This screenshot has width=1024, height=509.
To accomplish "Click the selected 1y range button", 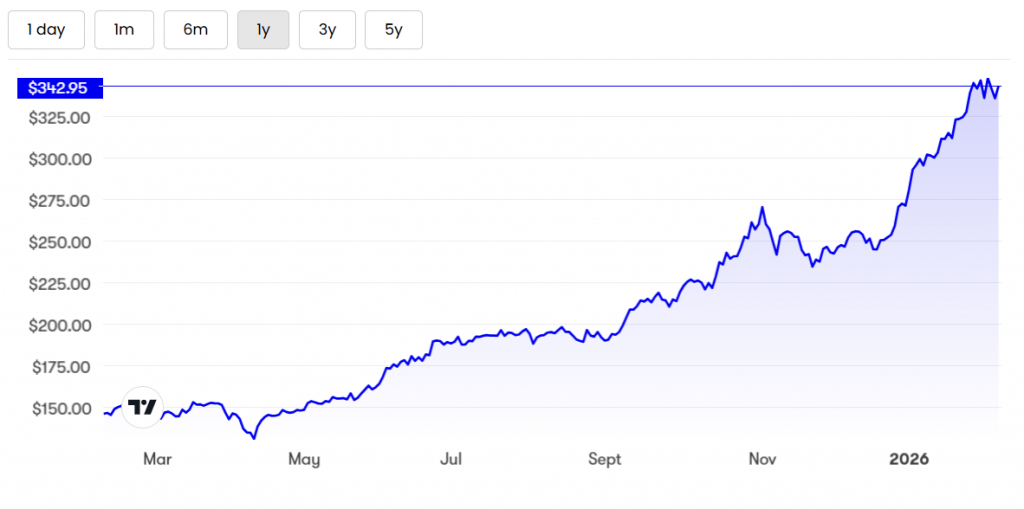I will click(x=263, y=30).
